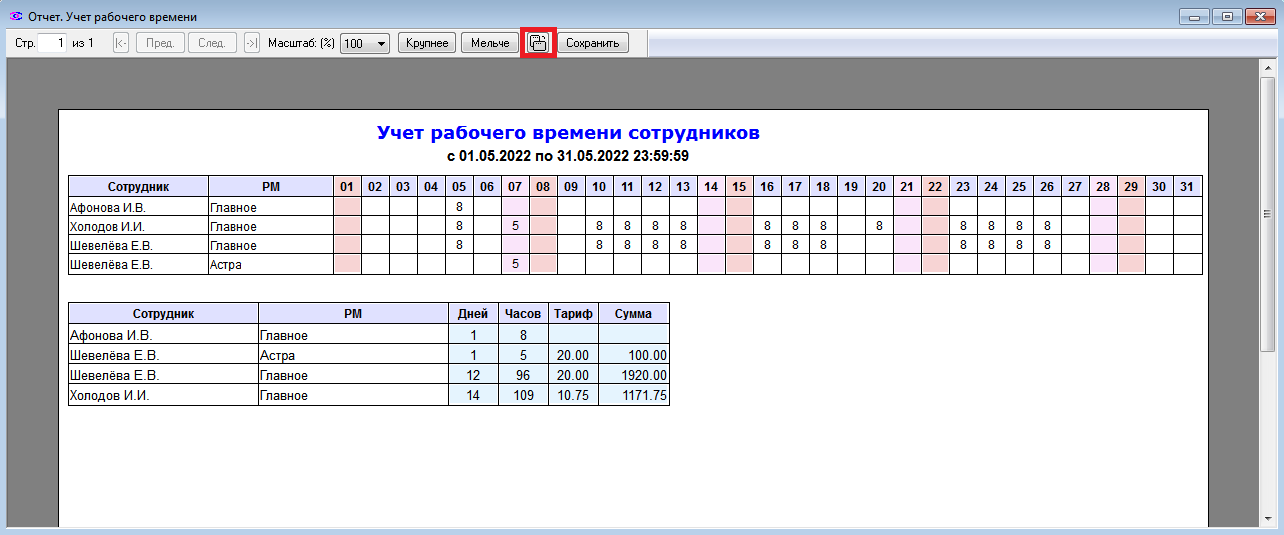This screenshot has width=1284, height=535.
Task: Close the report window
Action: click(x=1260, y=16)
